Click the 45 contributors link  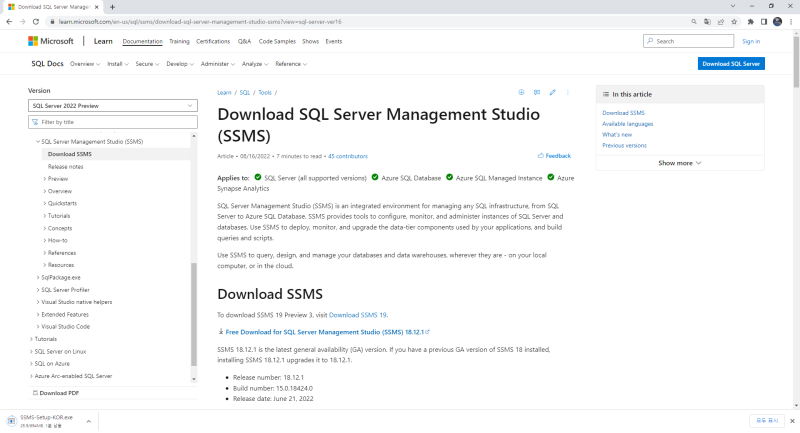[x=347, y=157]
